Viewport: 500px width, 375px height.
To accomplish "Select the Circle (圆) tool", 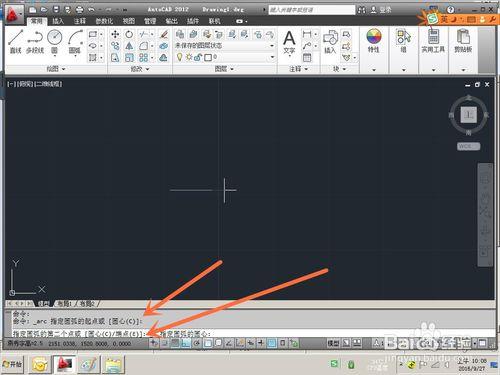I will tap(54, 41).
